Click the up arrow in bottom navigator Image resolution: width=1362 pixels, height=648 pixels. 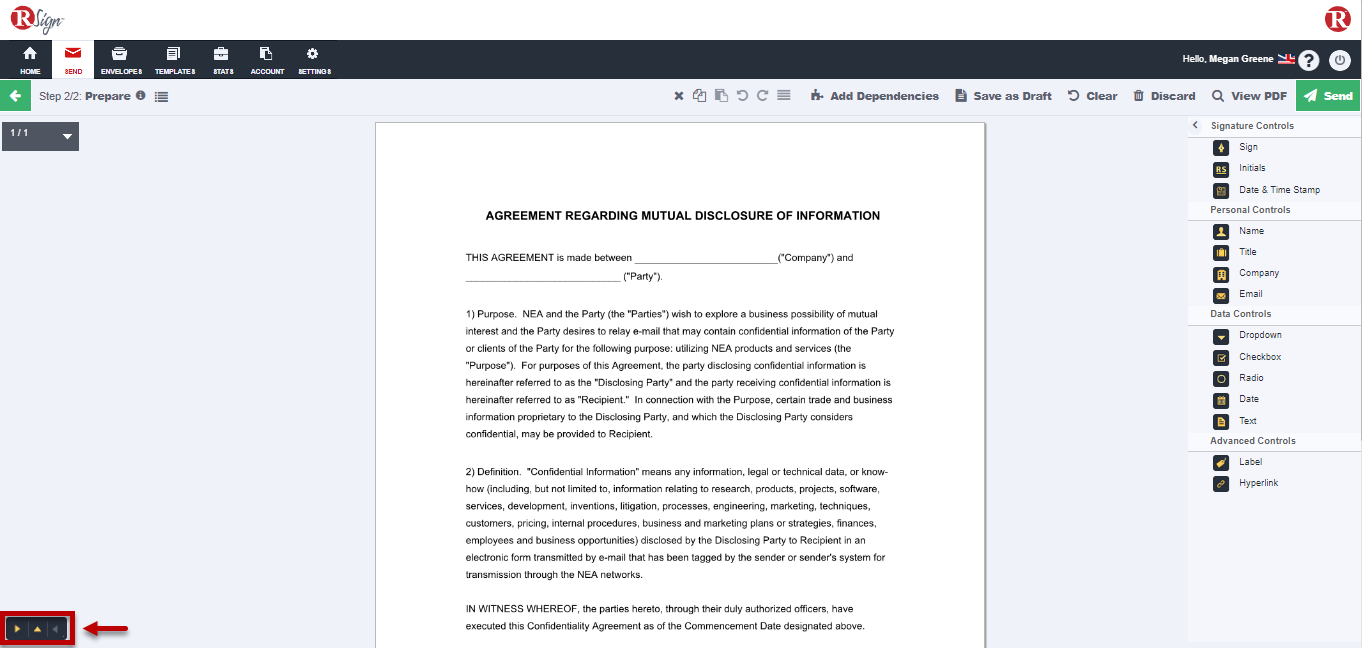coord(37,629)
